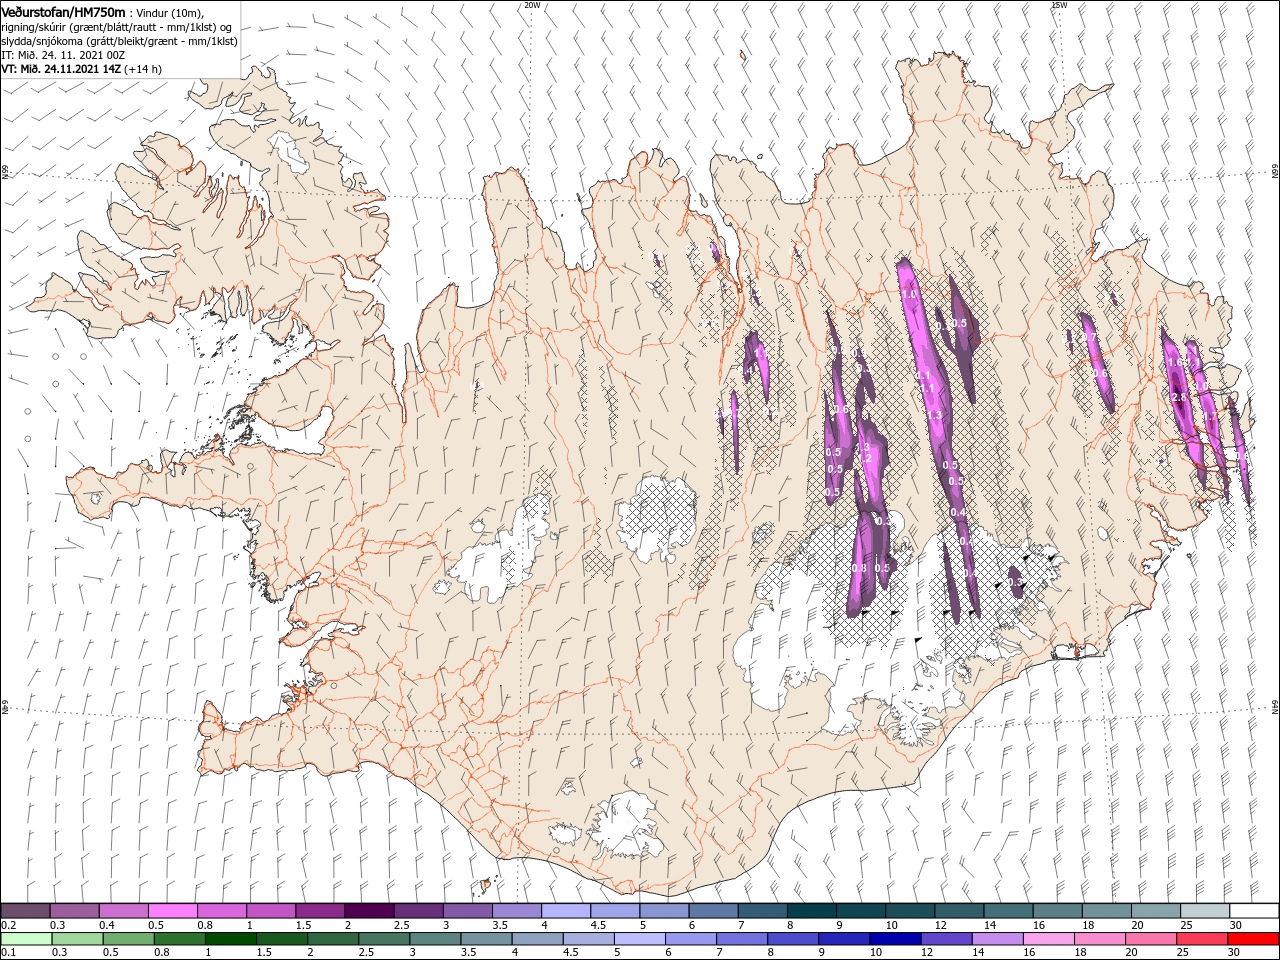
Task: Click the VT valid time '24.11.2021 14Z'
Action: coord(82,69)
